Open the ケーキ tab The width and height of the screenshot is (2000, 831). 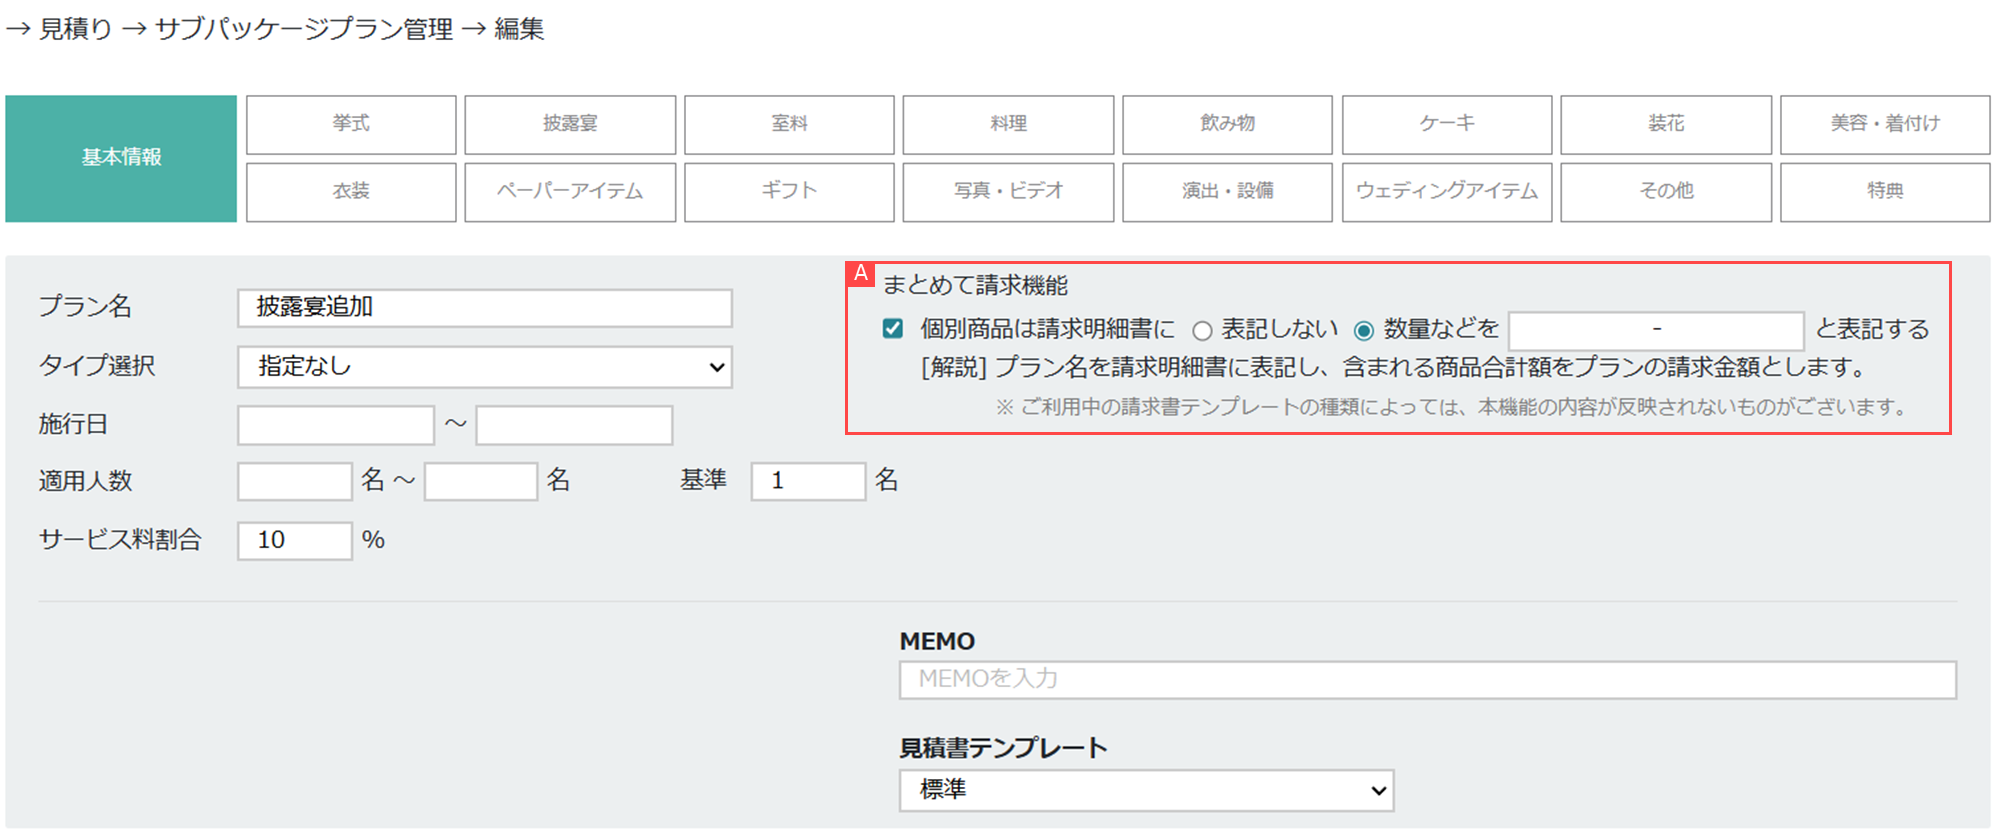1446,124
